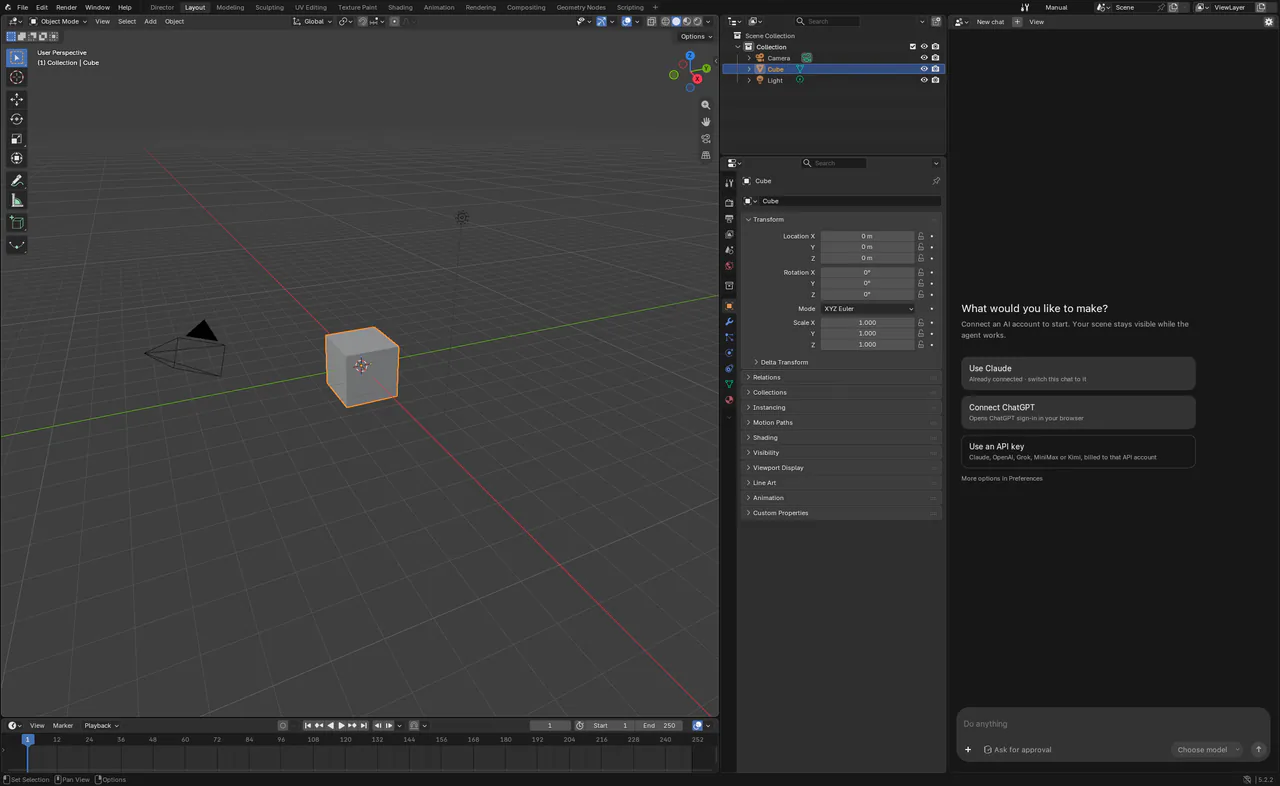This screenshot has width=1280, height=786.
Task: Toggle the Light eye visibility
Action: (x=924, y=80)
